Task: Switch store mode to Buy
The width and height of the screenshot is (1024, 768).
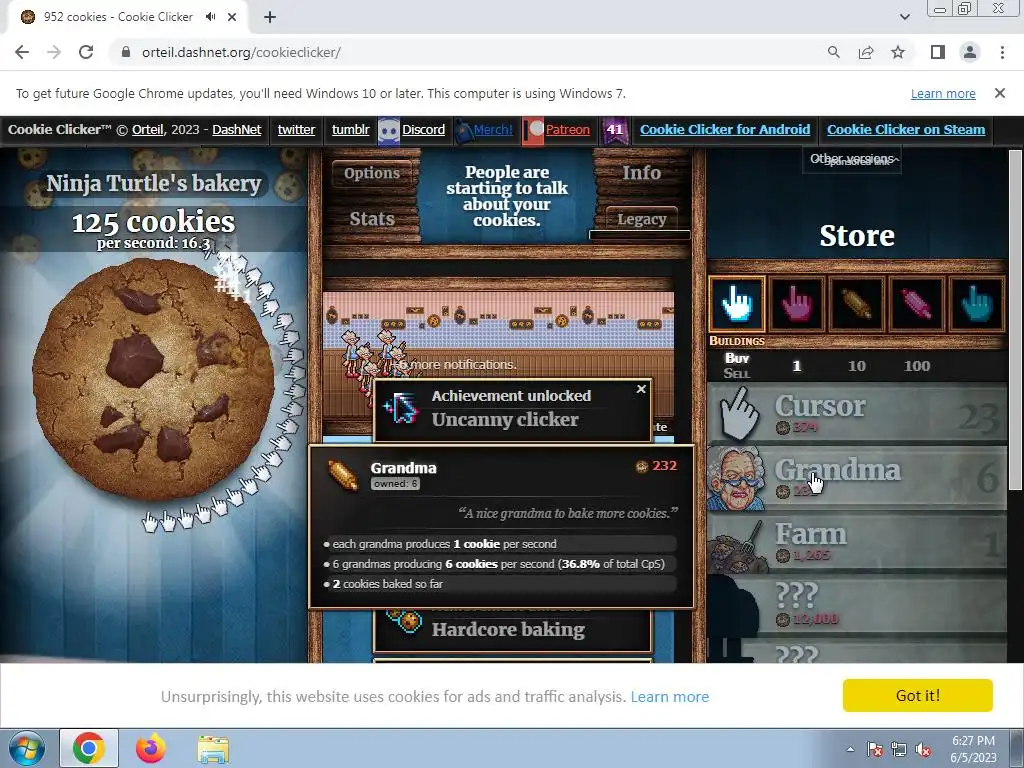Action: 737,358
